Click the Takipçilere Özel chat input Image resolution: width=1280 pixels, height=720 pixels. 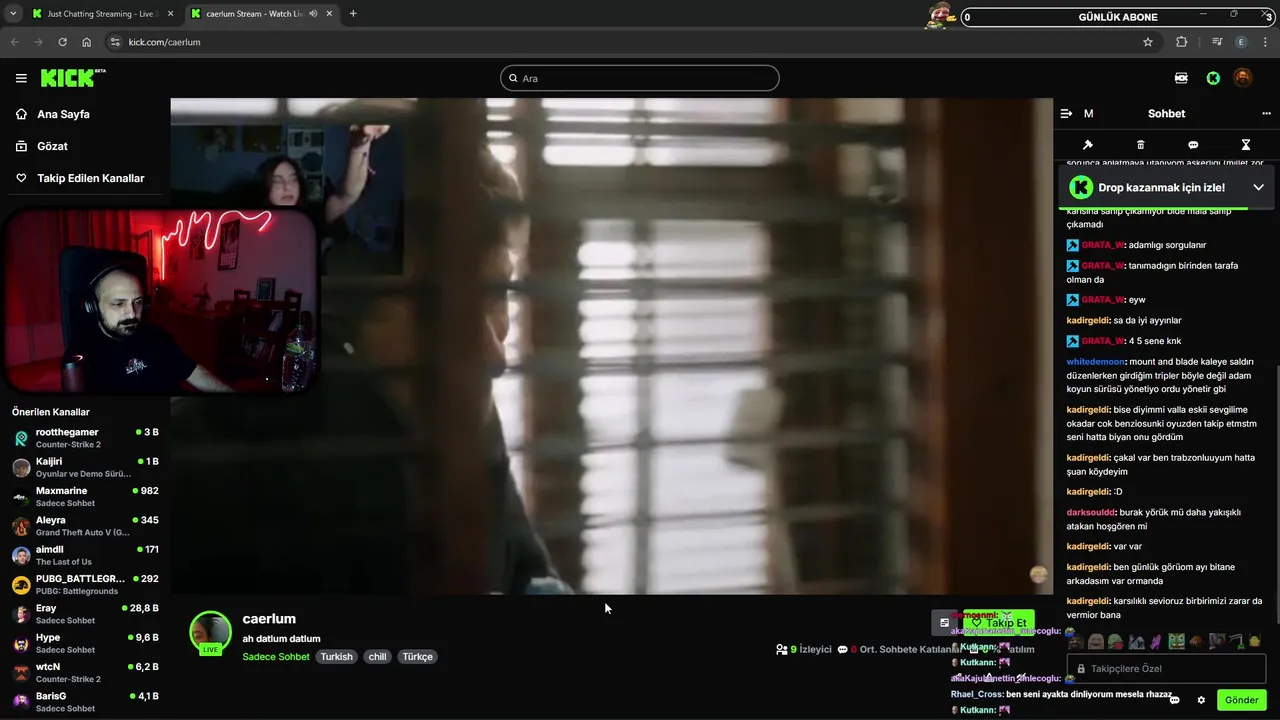click(1166, 668)
